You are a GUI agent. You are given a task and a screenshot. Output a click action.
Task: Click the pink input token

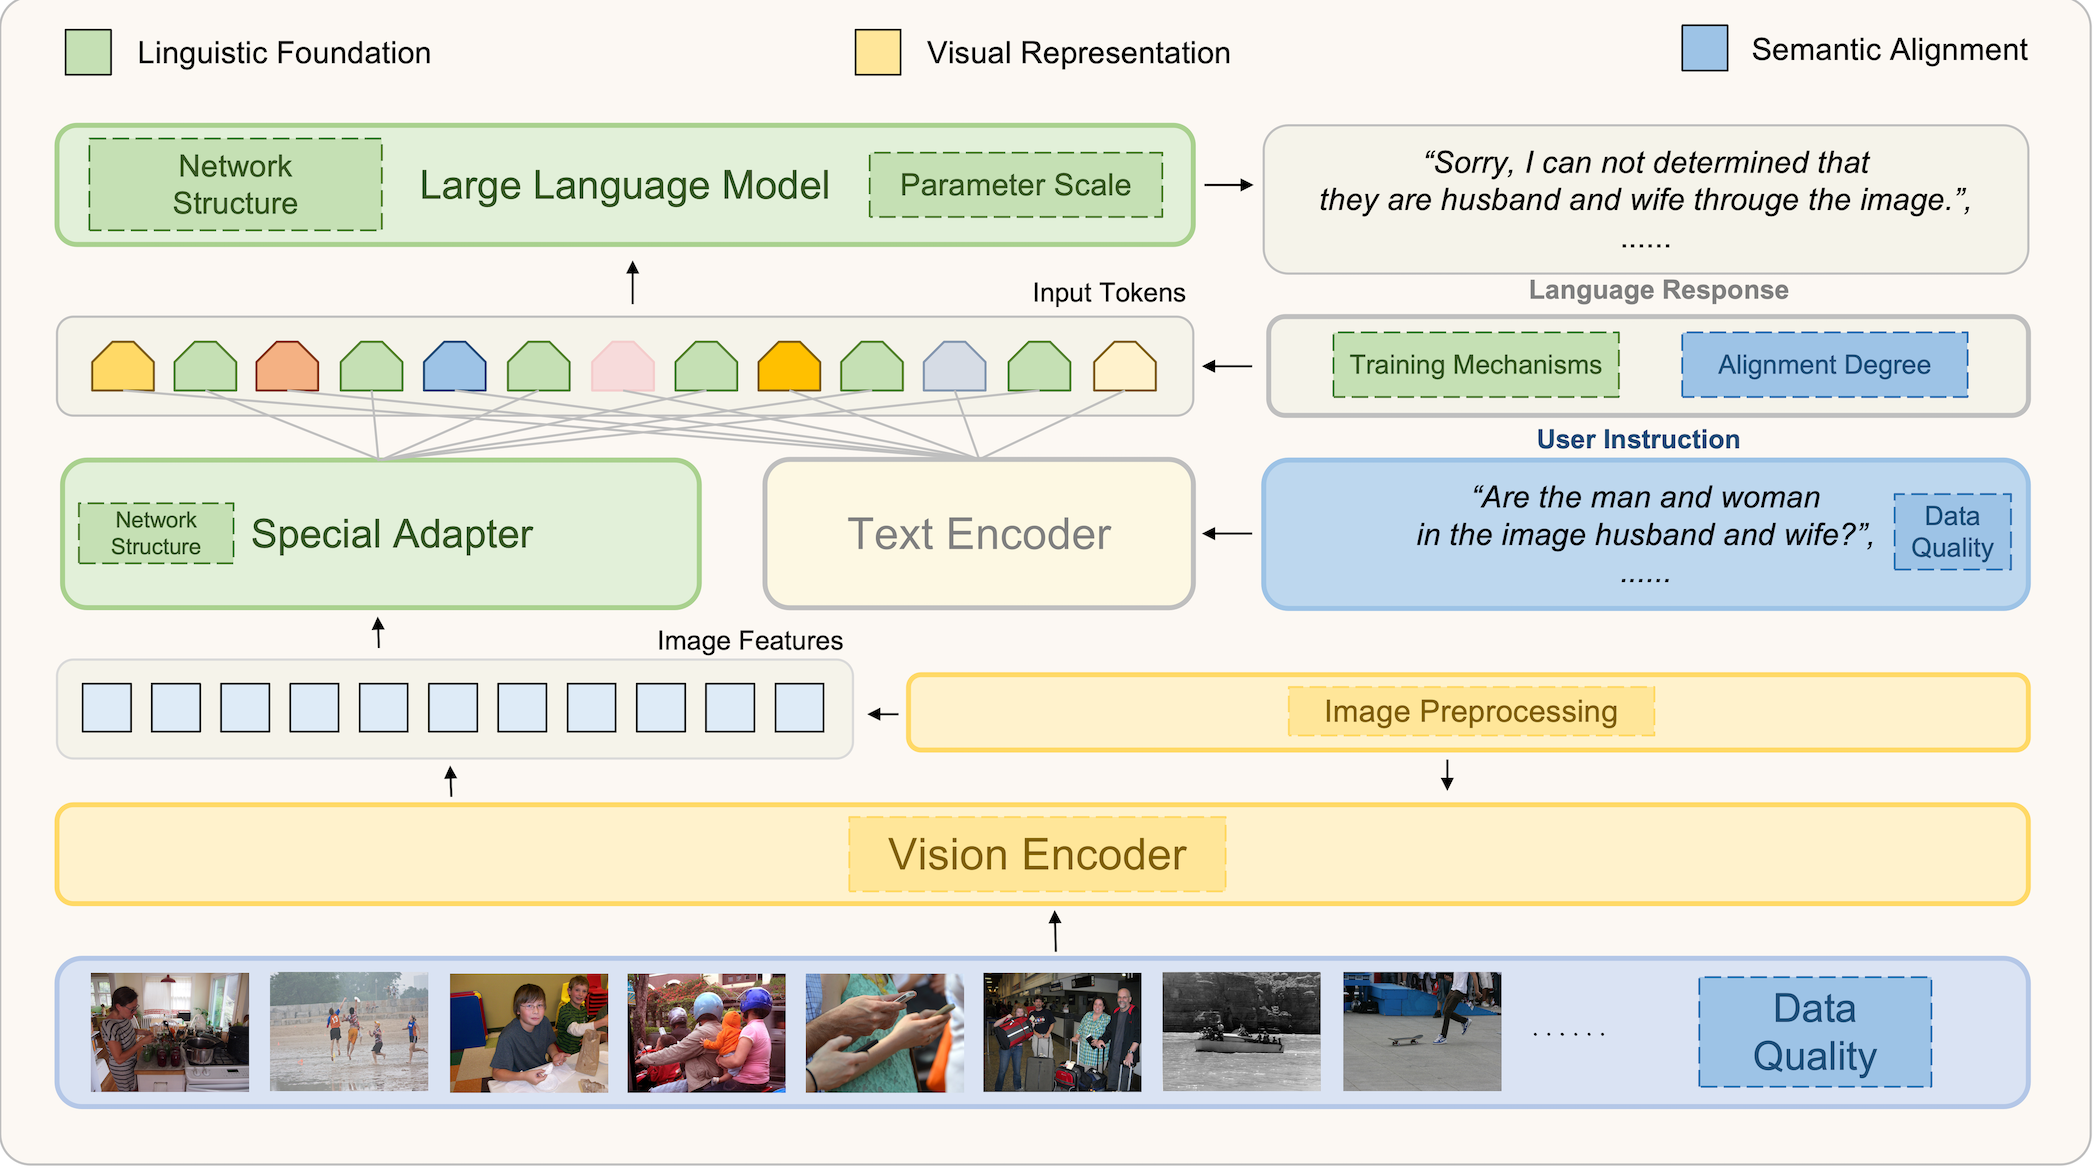623,366
